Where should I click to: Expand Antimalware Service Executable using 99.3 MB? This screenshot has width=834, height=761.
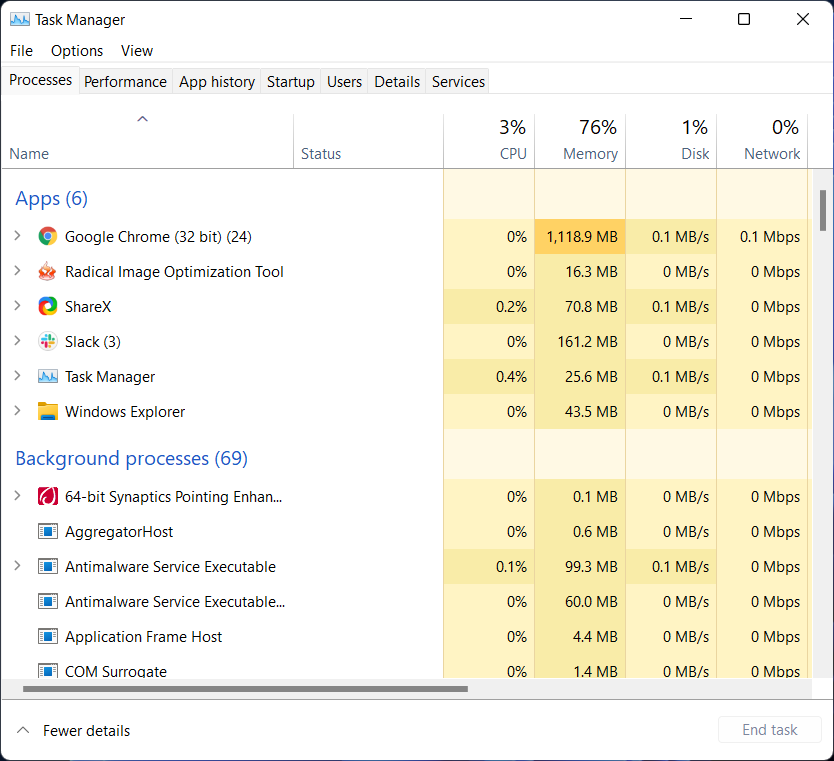click(18, 566)
